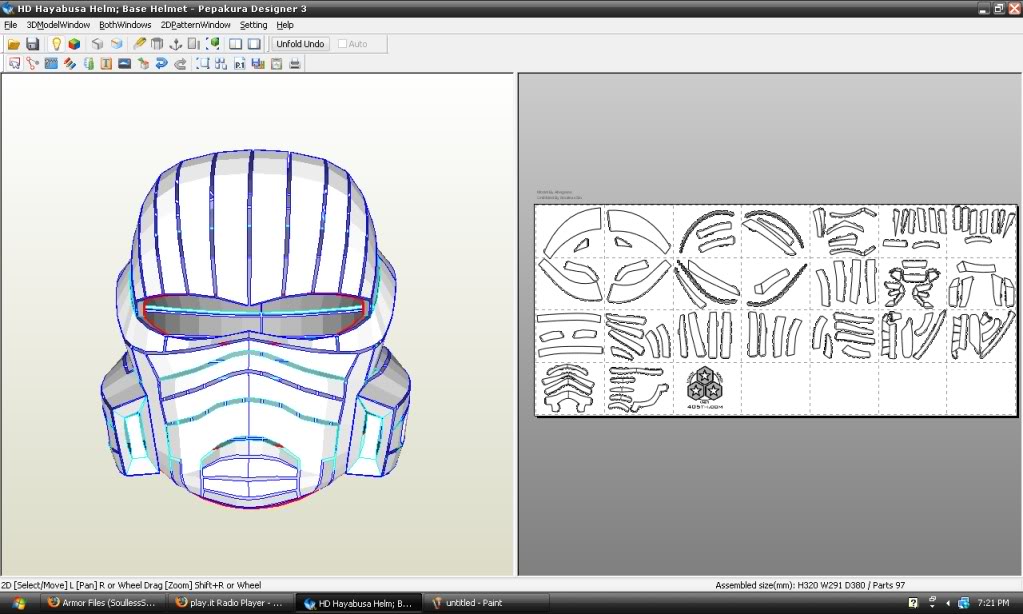Click the green cube fit-to-view icon
The width and height of the screenshot is (1023, 614).
[x=213, y=44]
